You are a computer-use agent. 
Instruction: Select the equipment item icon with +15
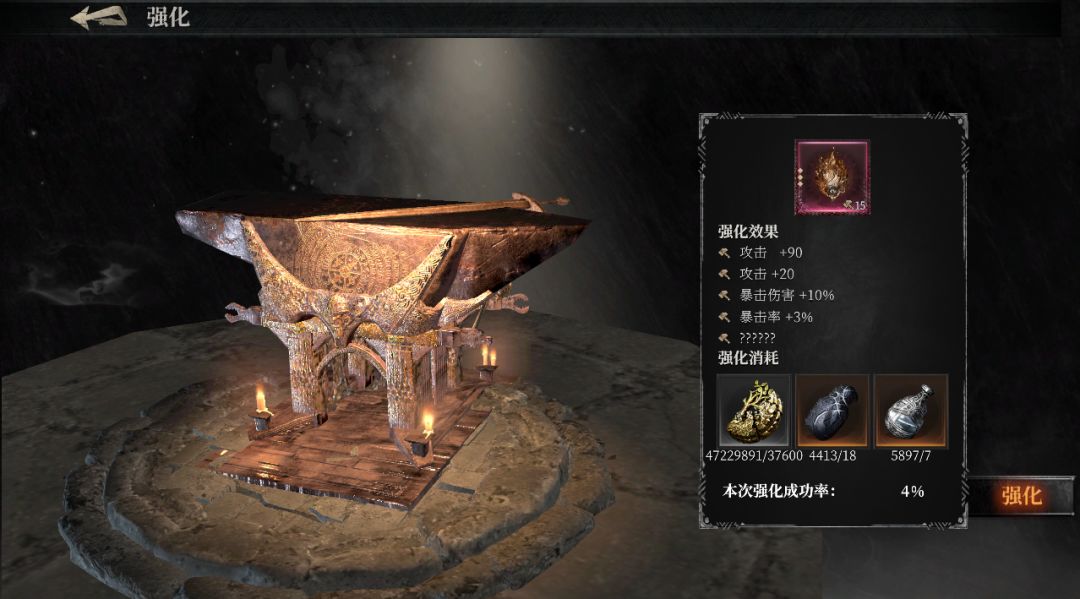point(832,177)
